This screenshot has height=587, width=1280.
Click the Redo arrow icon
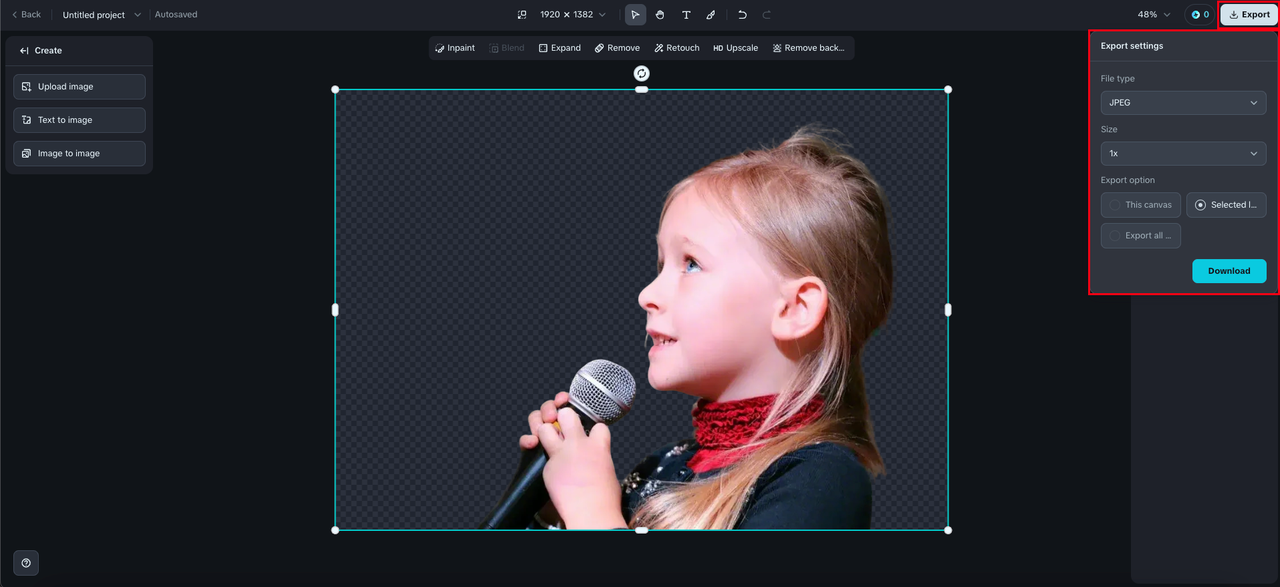coord(767,15)
